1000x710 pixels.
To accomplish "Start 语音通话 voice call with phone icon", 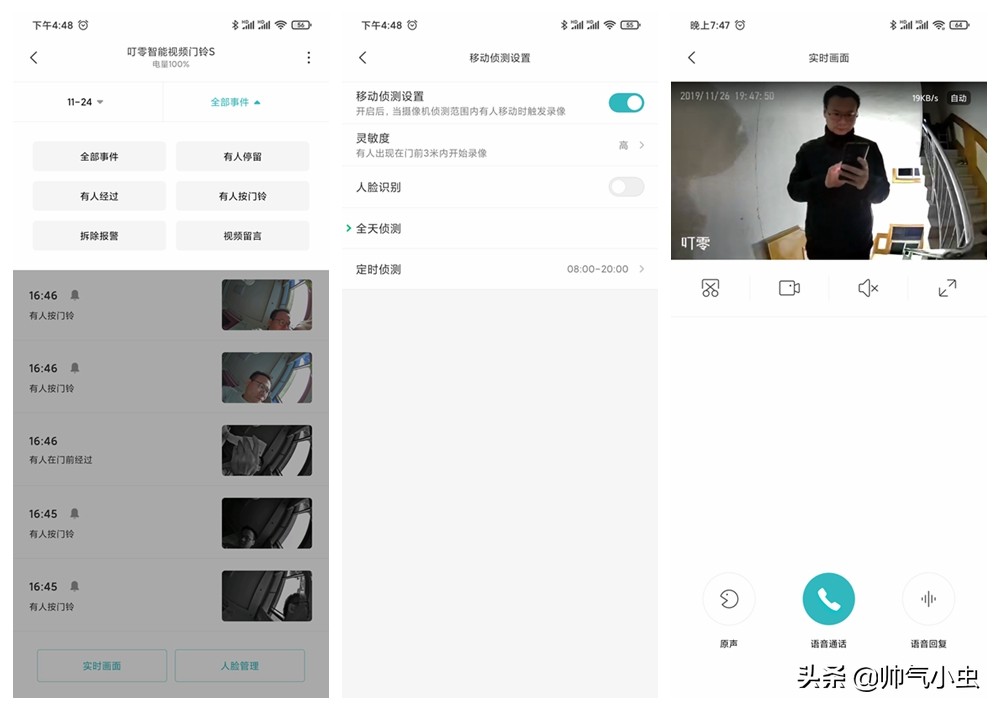I will click(828, 597).
